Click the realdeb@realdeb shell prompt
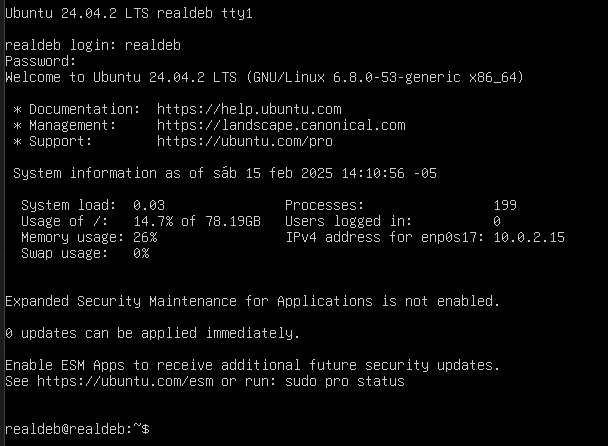Image resolution: width=608 pixels, height=446 pixels. (77, 429)
